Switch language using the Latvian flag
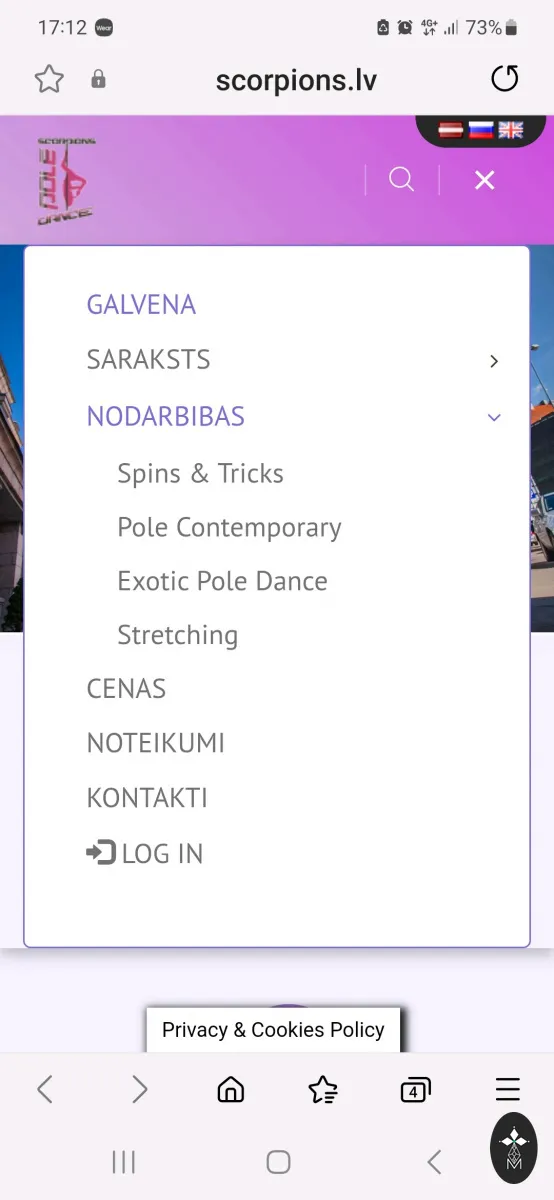Image resolution: width=554 pixels, height=1200 pixels. (451, 130)
